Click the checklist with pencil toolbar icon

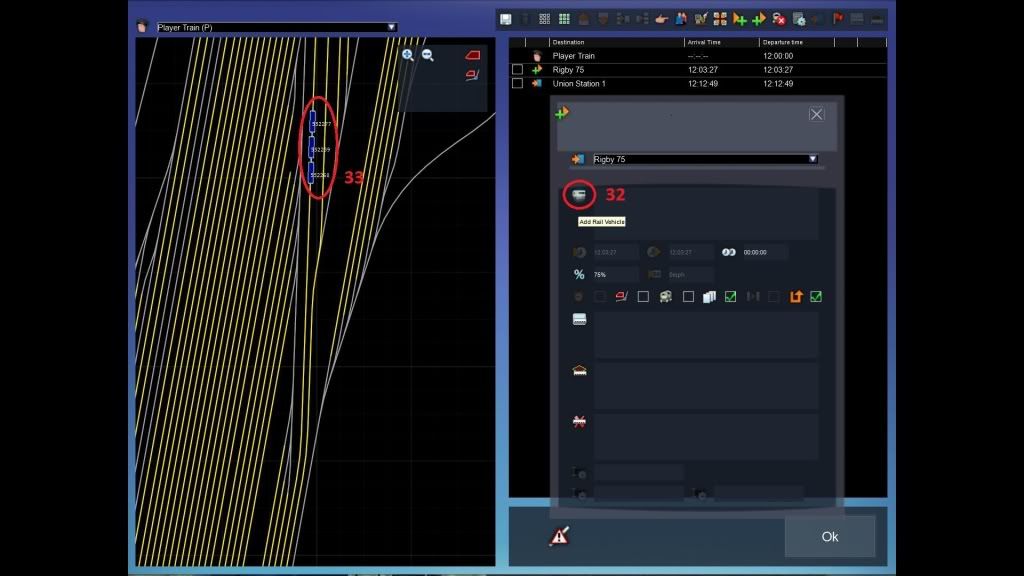[x=701, y=19]
